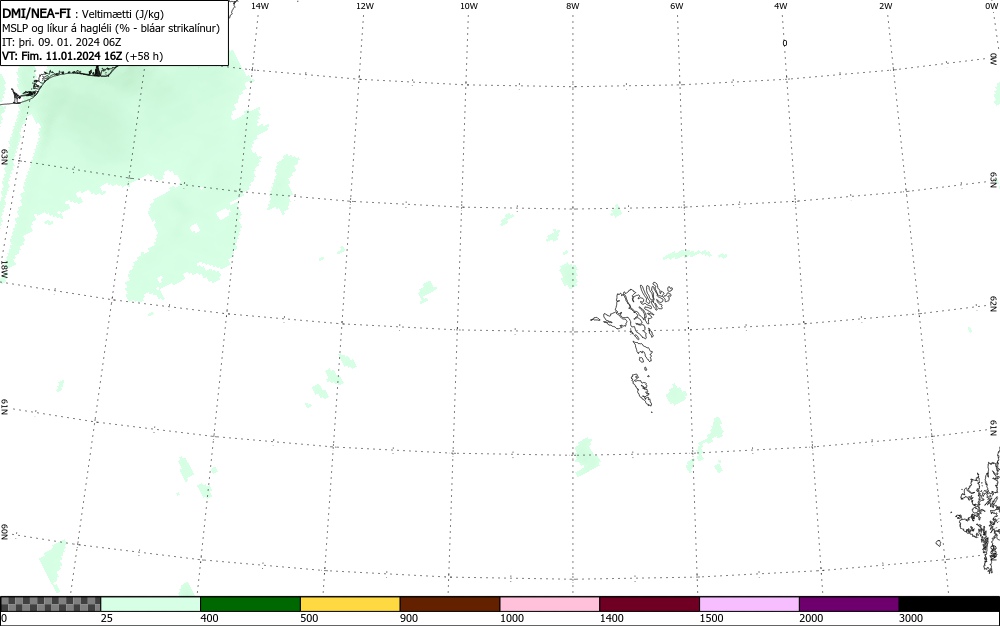This screenshot has height=626, width=1000.
Task: Click the dark green 400–500 legend swatch
Action: tap(250, 604)
